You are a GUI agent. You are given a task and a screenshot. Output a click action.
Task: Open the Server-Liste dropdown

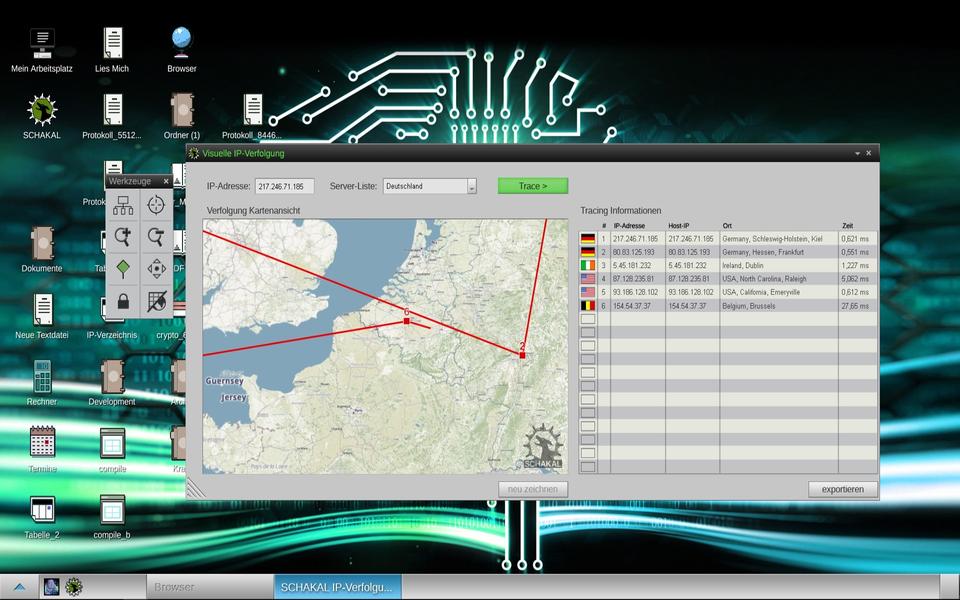[472, 186]
